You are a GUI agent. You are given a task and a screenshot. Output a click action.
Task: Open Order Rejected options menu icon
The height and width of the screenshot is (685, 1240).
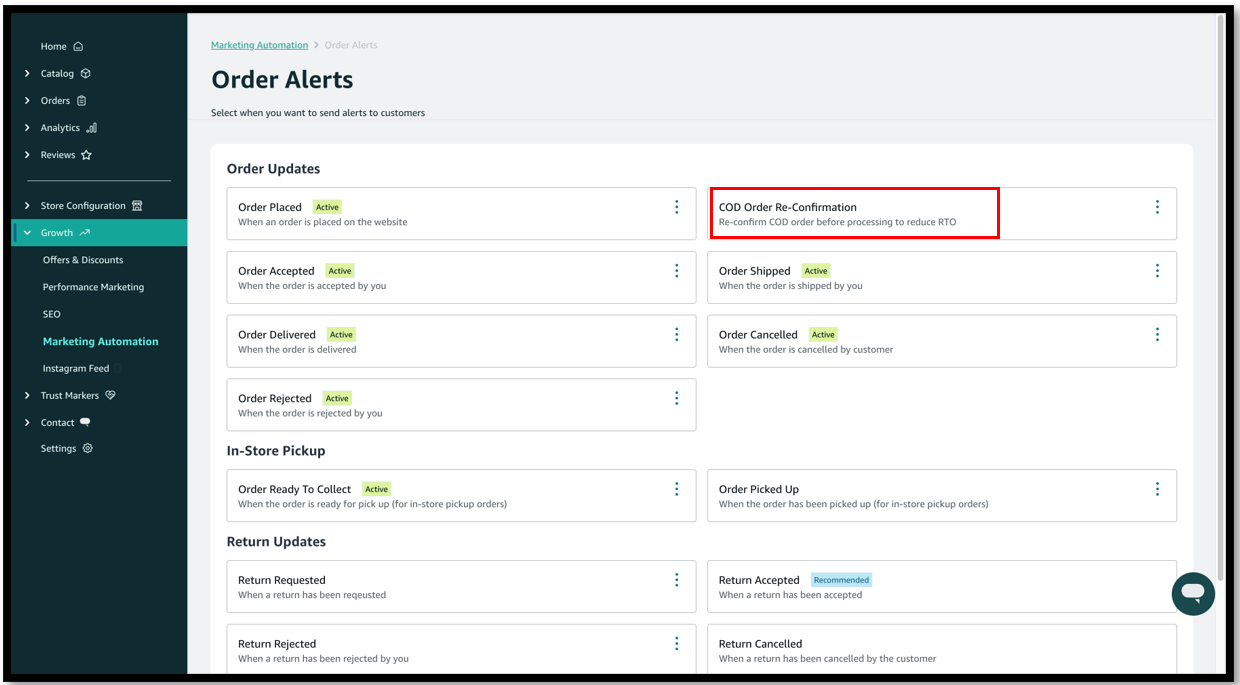(676, 398)
